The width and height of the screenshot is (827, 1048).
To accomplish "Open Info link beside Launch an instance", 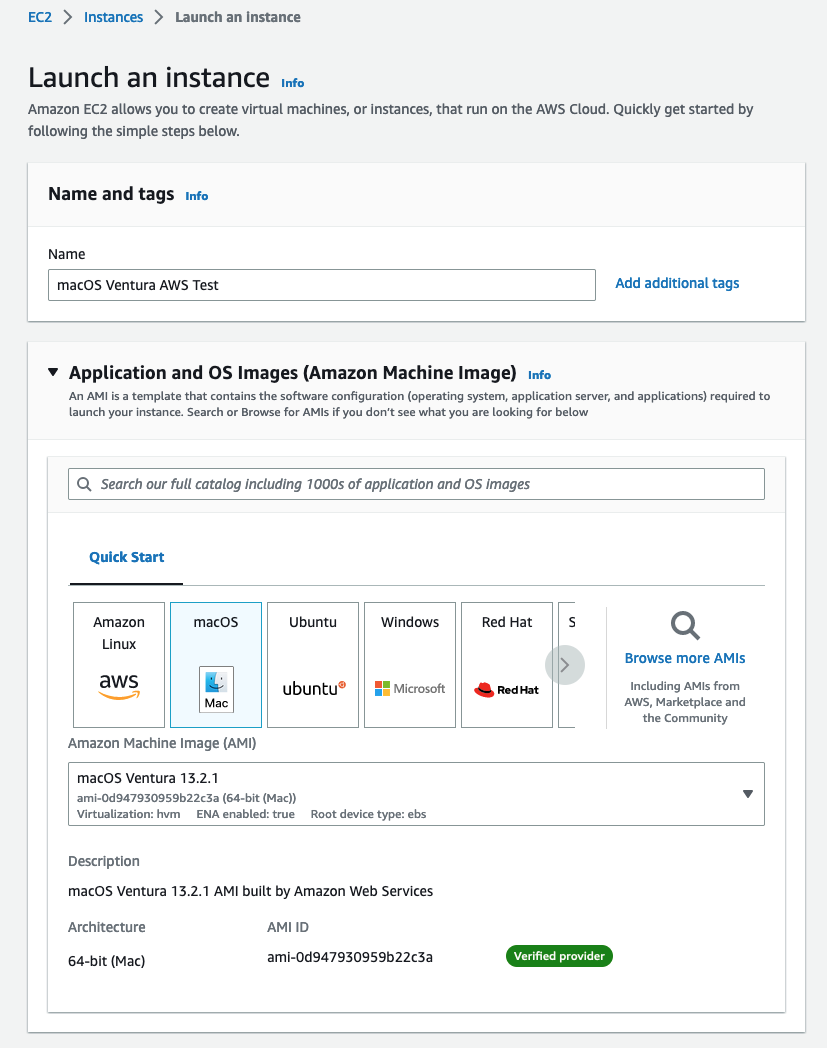I will [292, 83].
